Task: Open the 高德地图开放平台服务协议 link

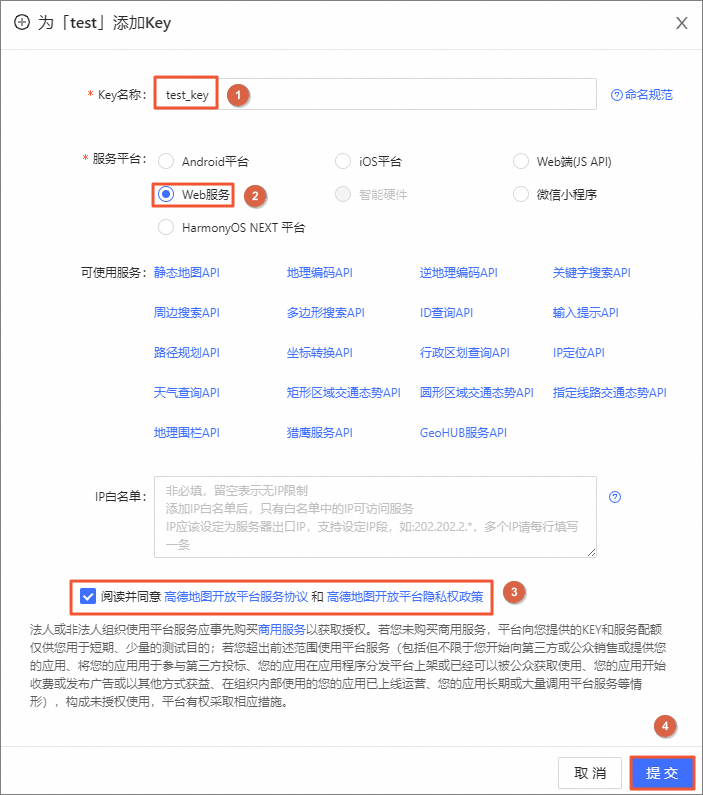Action: tap(236, 597)
